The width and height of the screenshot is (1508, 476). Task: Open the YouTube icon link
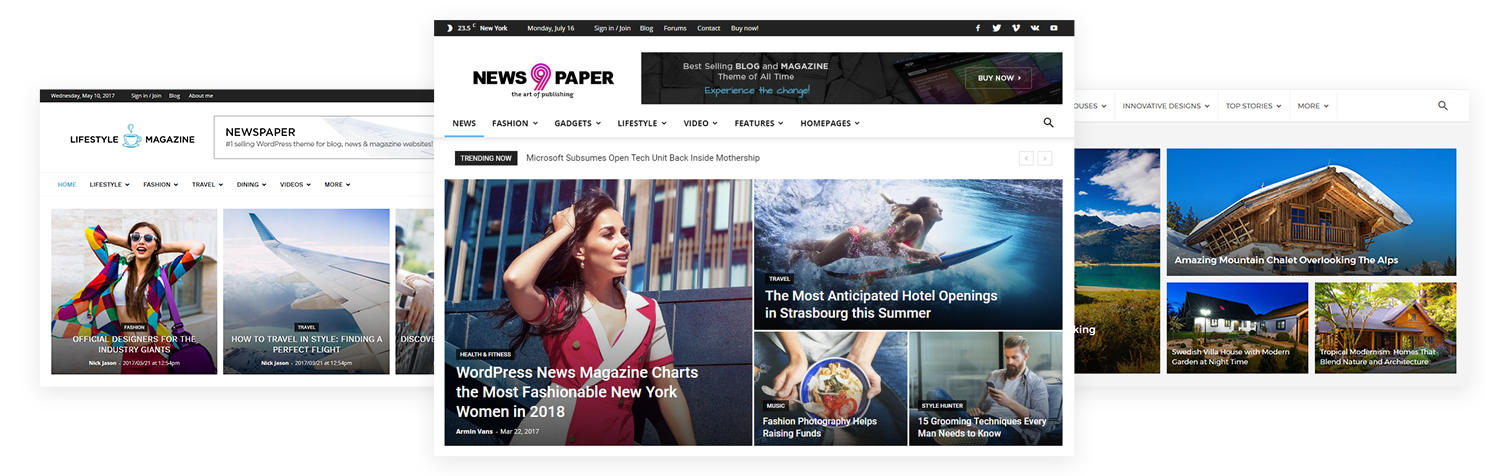(x=1054, y=28)
